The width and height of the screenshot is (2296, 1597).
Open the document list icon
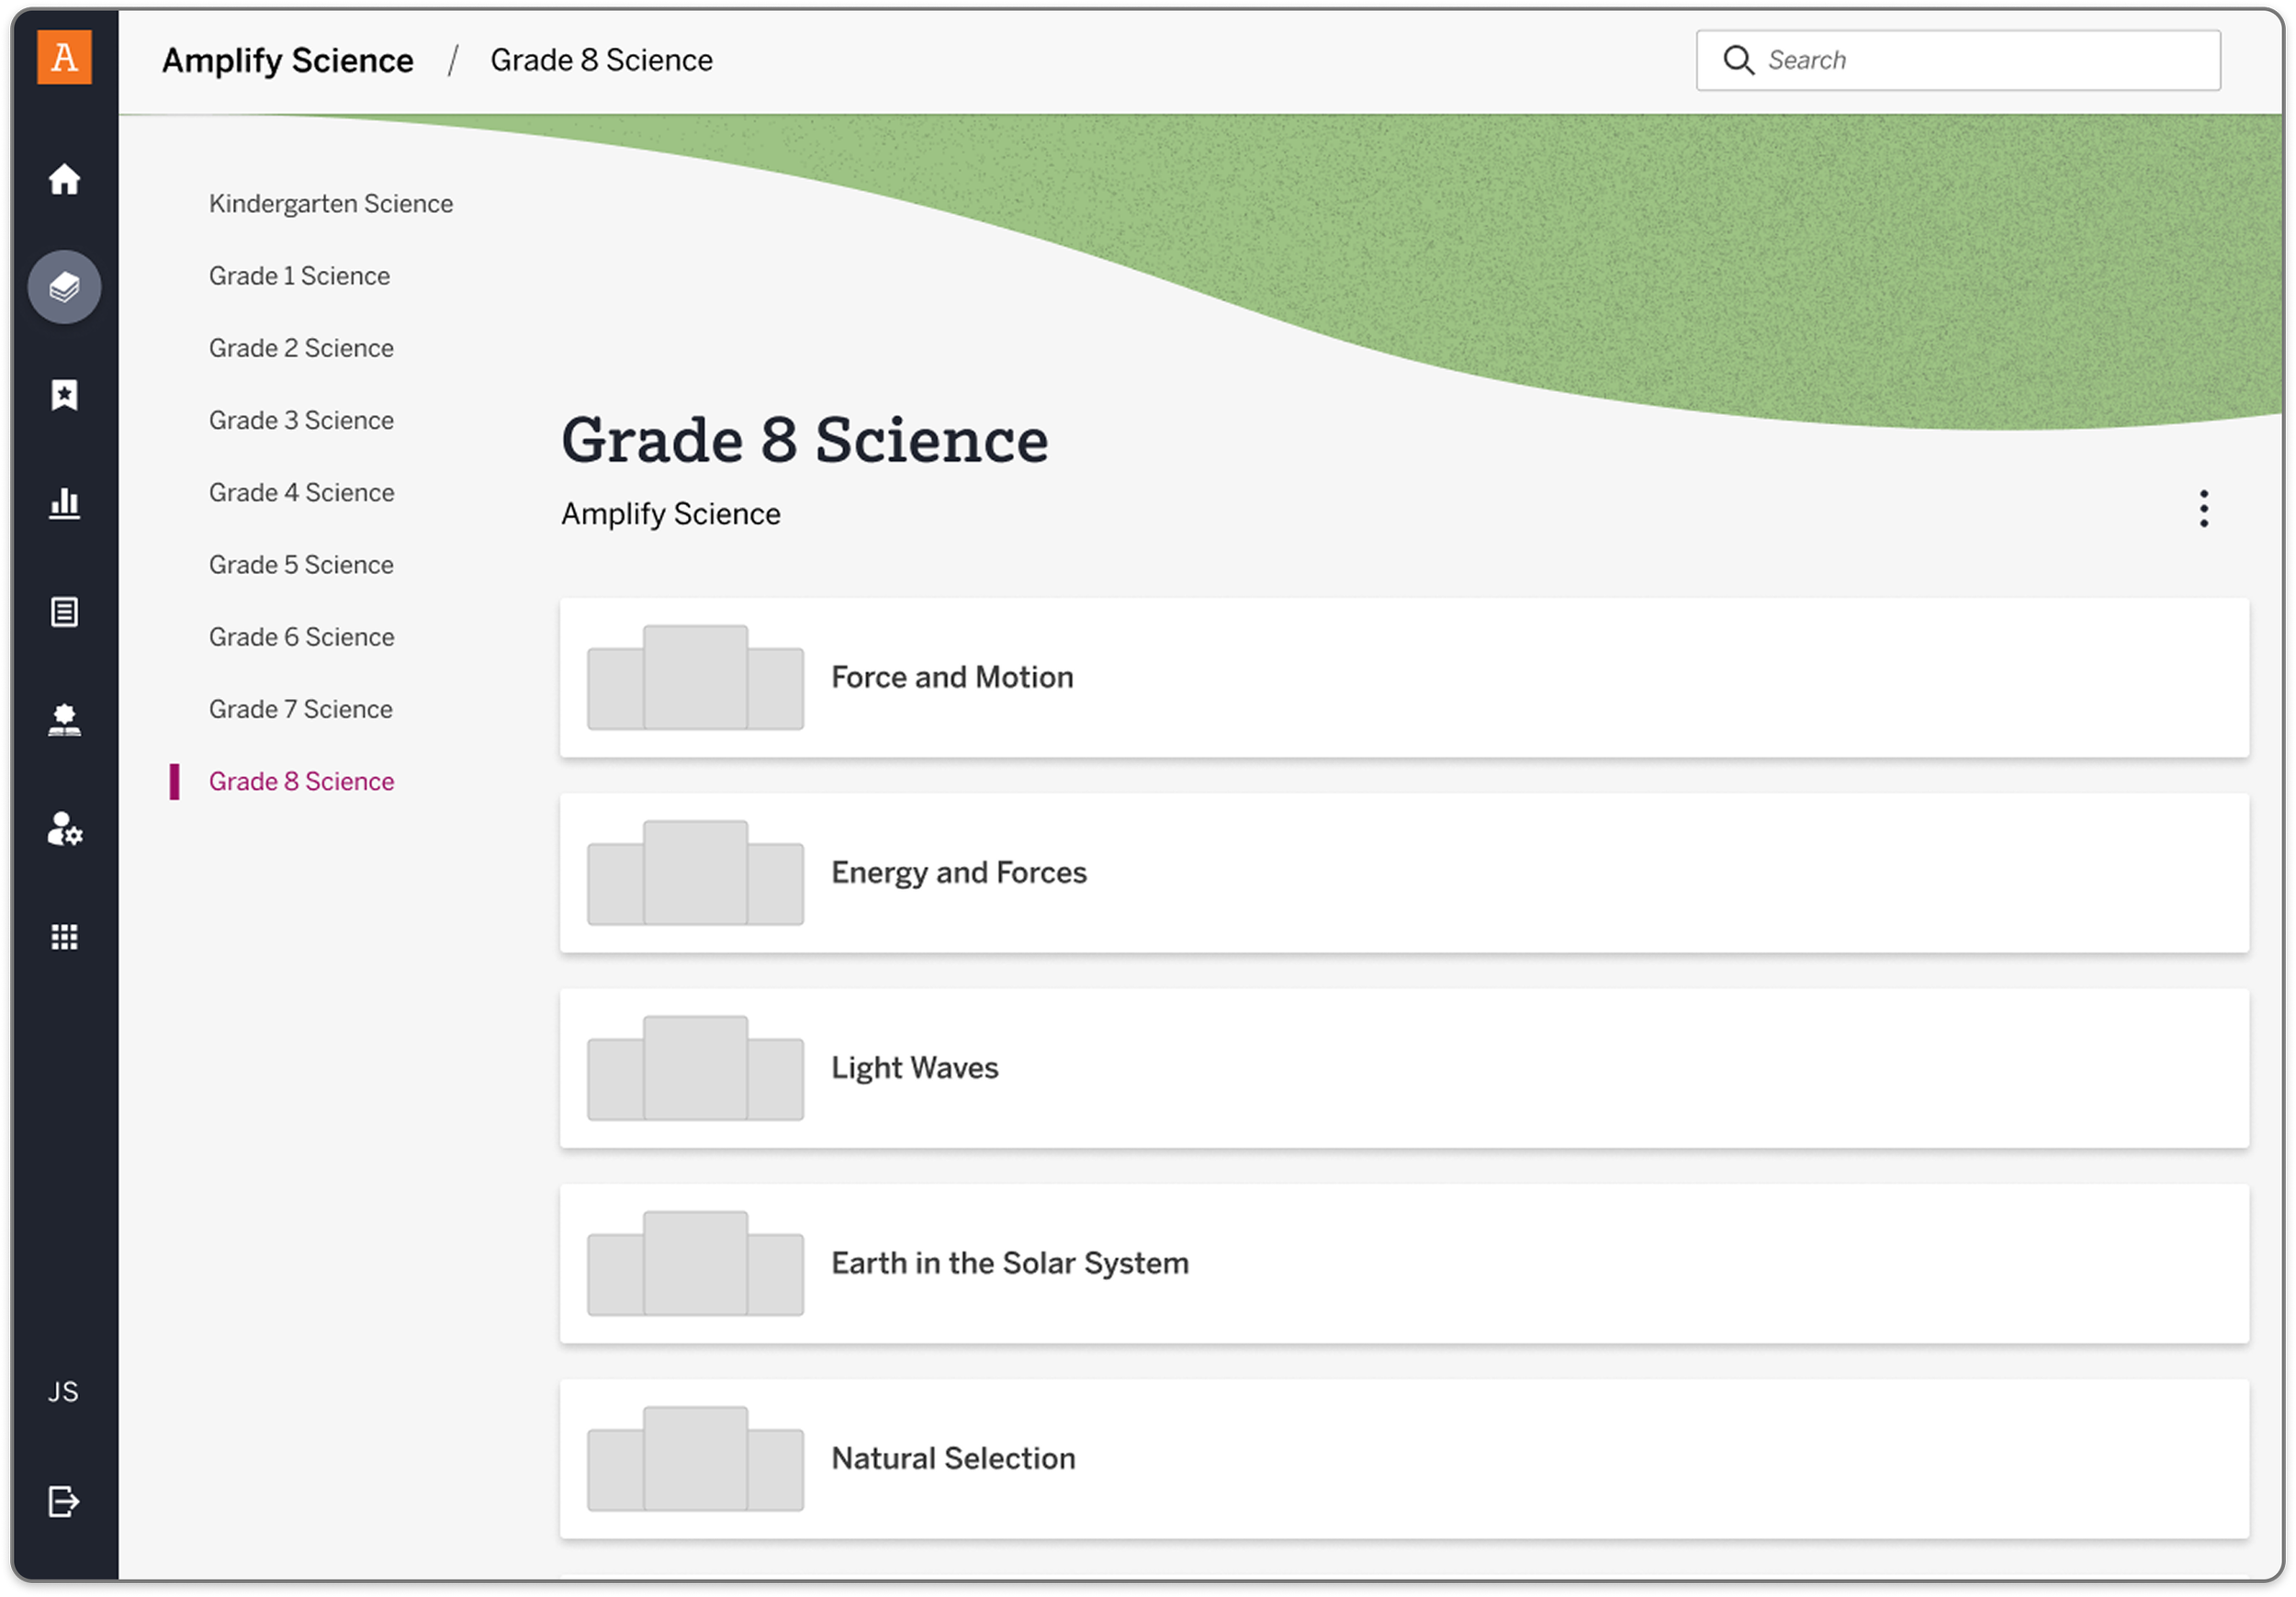pos(64,611)
